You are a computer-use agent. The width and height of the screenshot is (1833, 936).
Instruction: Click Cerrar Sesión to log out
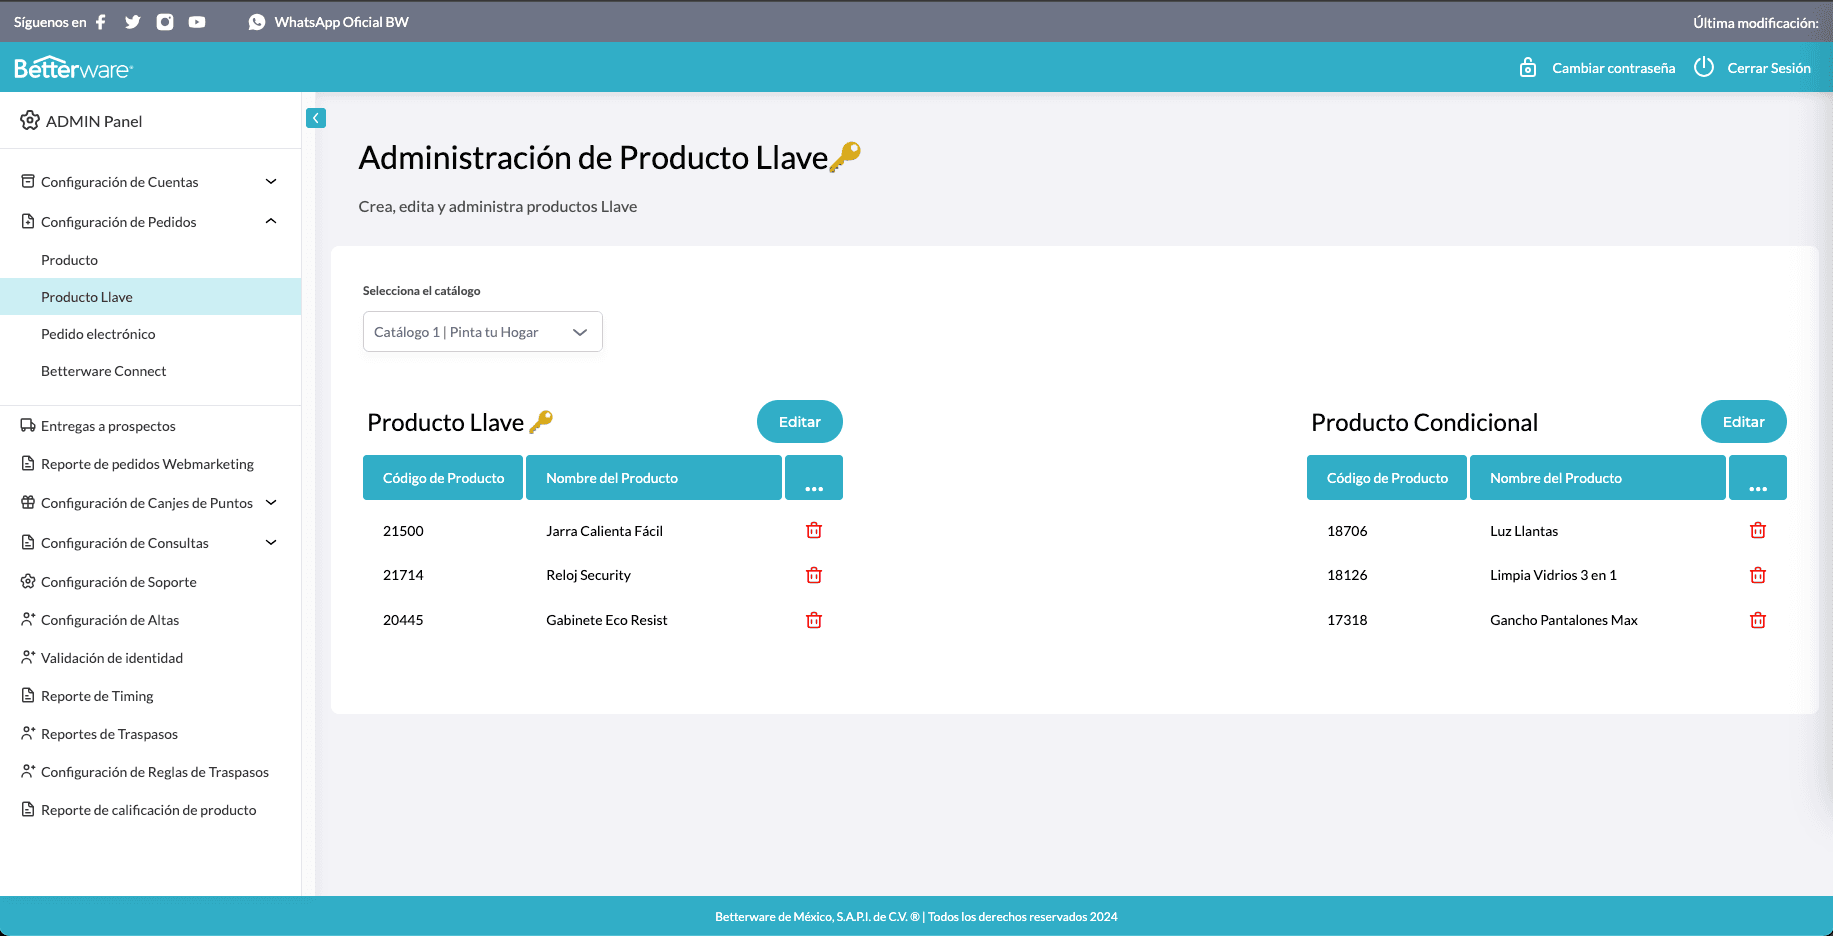(x=1768, y=68)
